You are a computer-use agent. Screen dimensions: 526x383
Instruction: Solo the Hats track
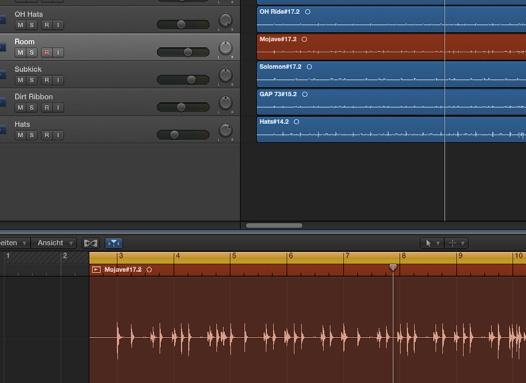(x=32, y=135)
